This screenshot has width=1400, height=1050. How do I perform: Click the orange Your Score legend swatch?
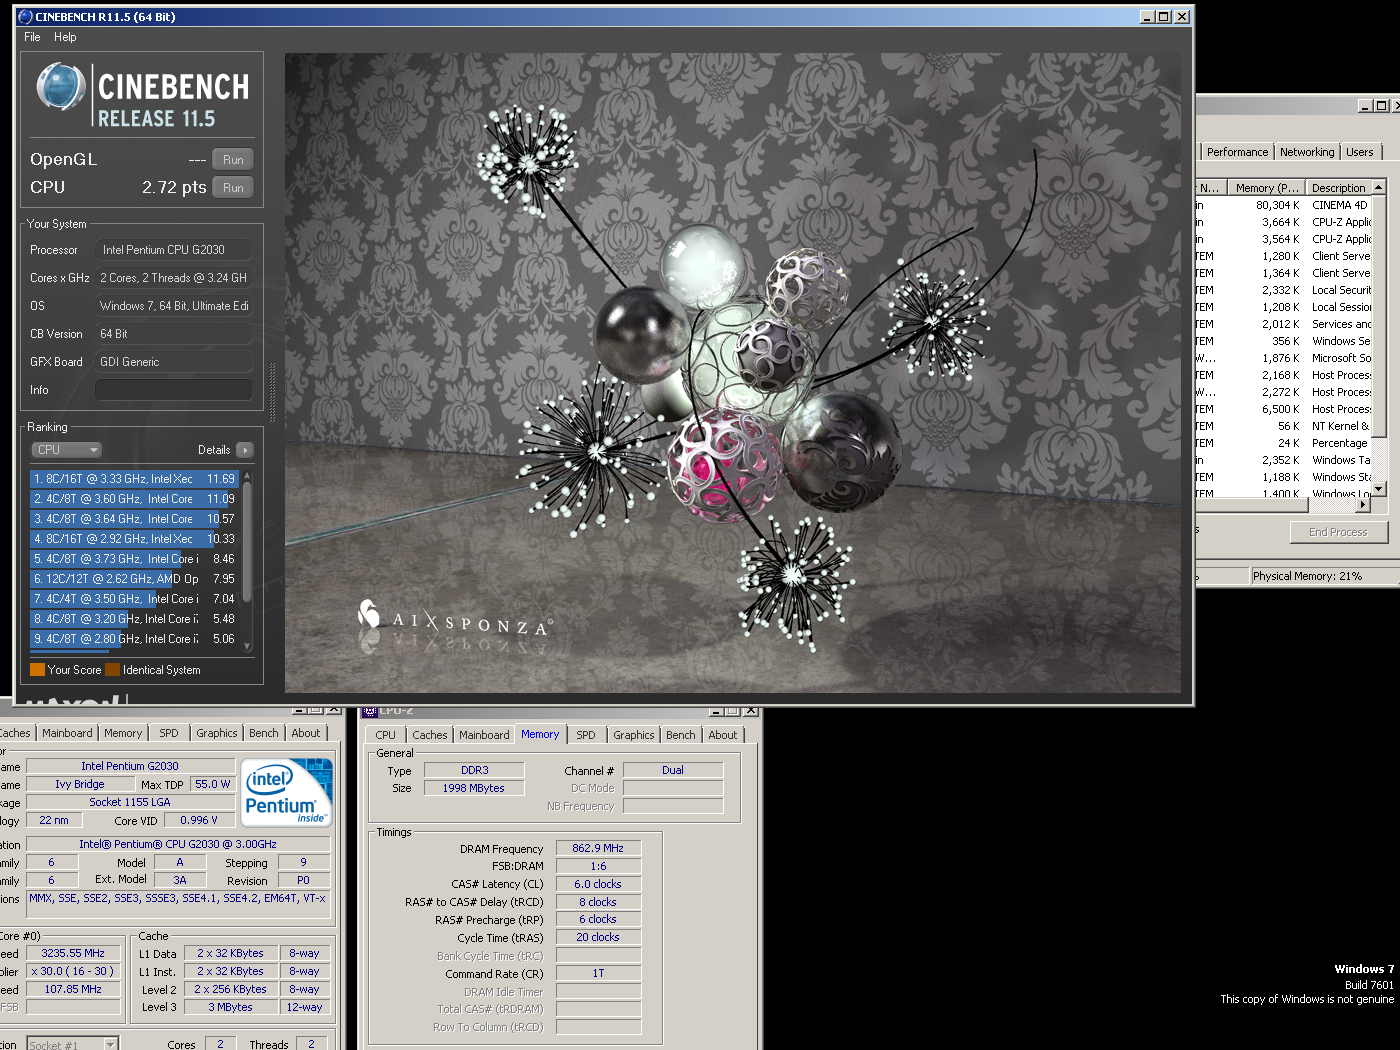click(x=37, y=670)
